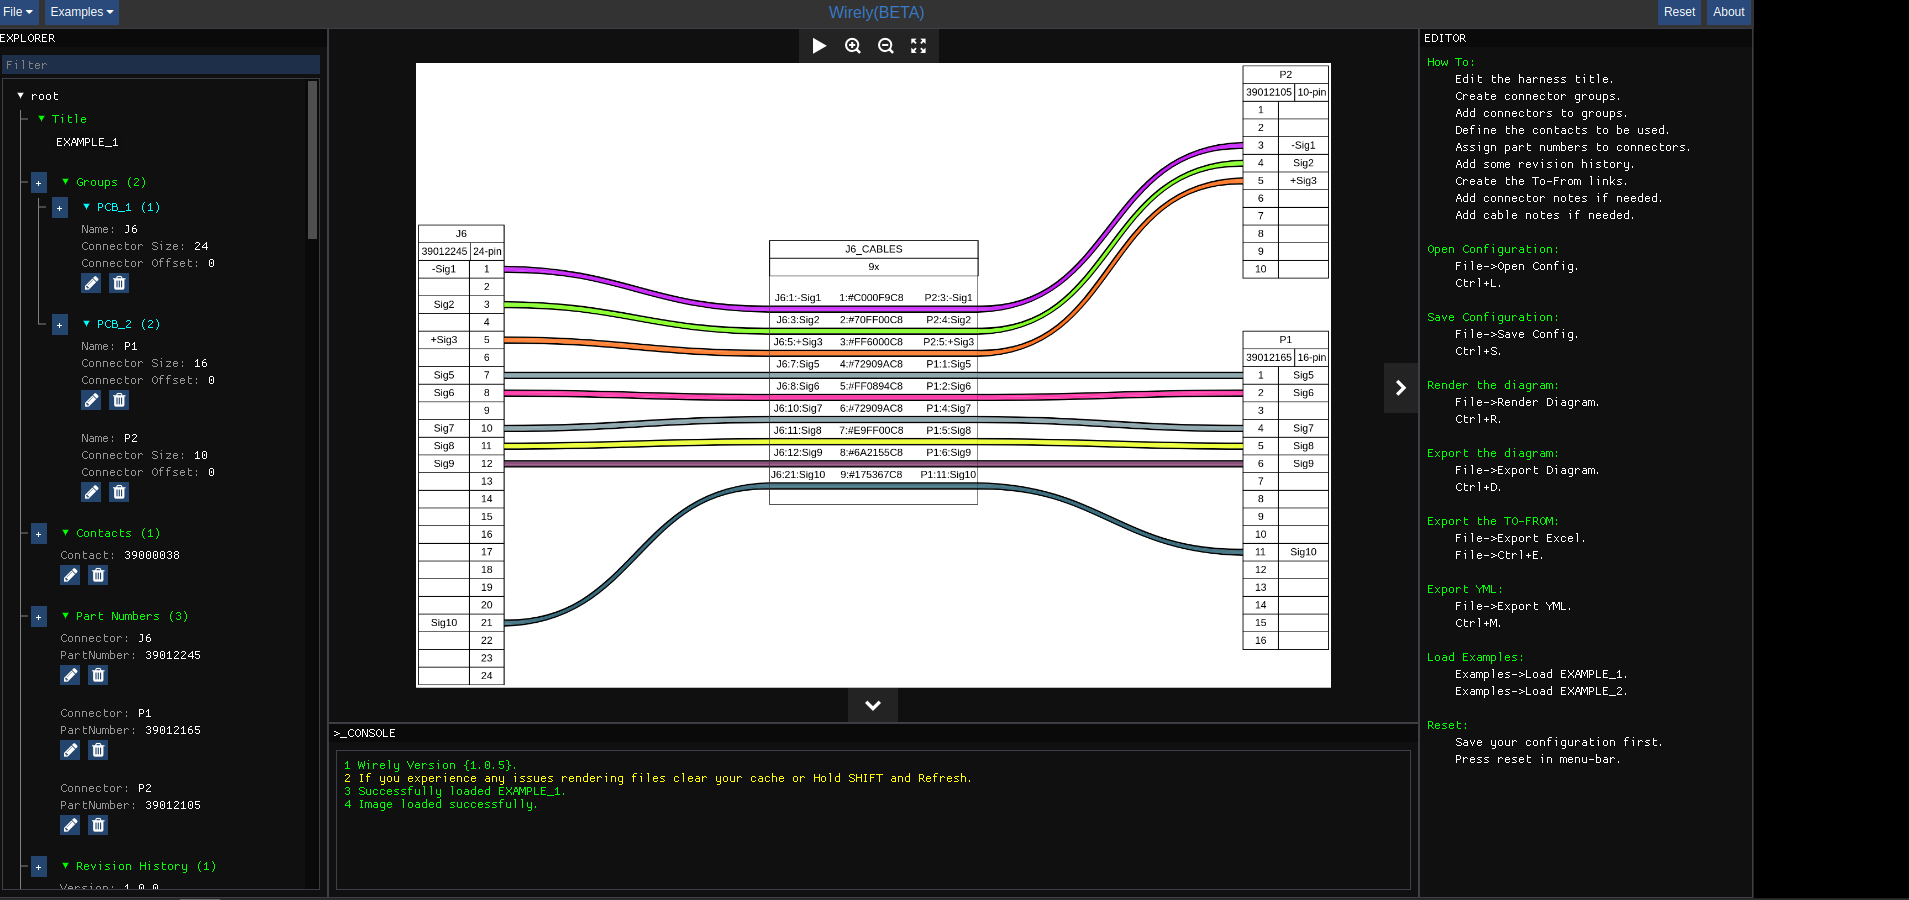
Task: Add a new group with plus button
Action: tap(39, 183)
